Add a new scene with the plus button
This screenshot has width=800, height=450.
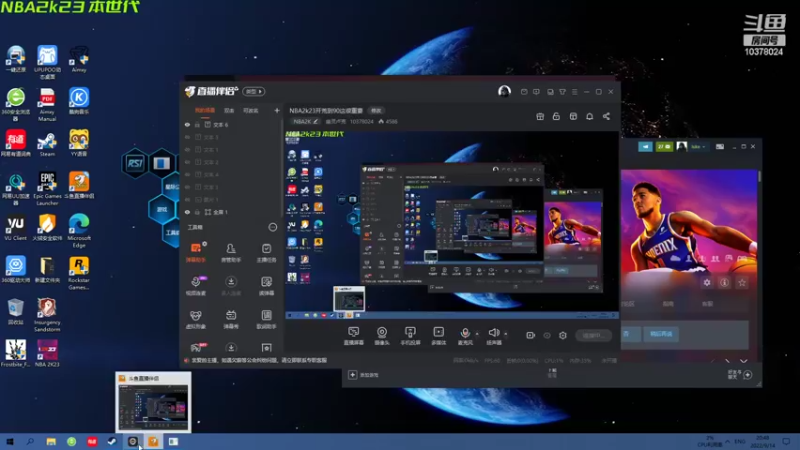pos(277,110)
